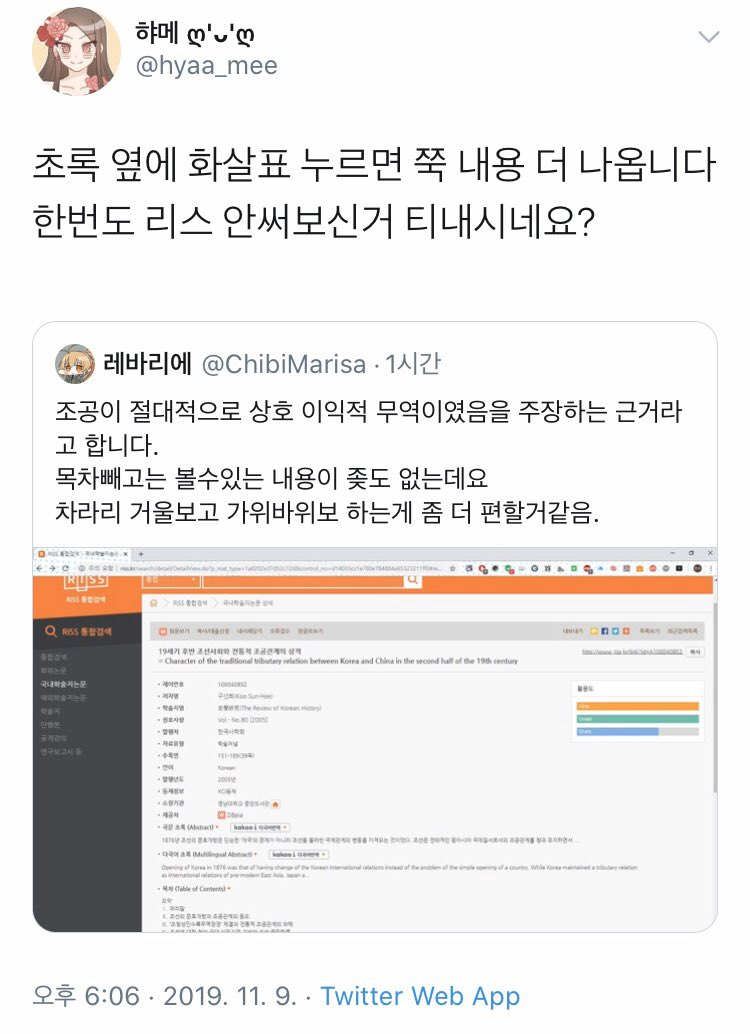Click the blue Share usage bar
The width and height of the screenshot is (750, 1034).
pyautogui.click(x=617, y=731)
